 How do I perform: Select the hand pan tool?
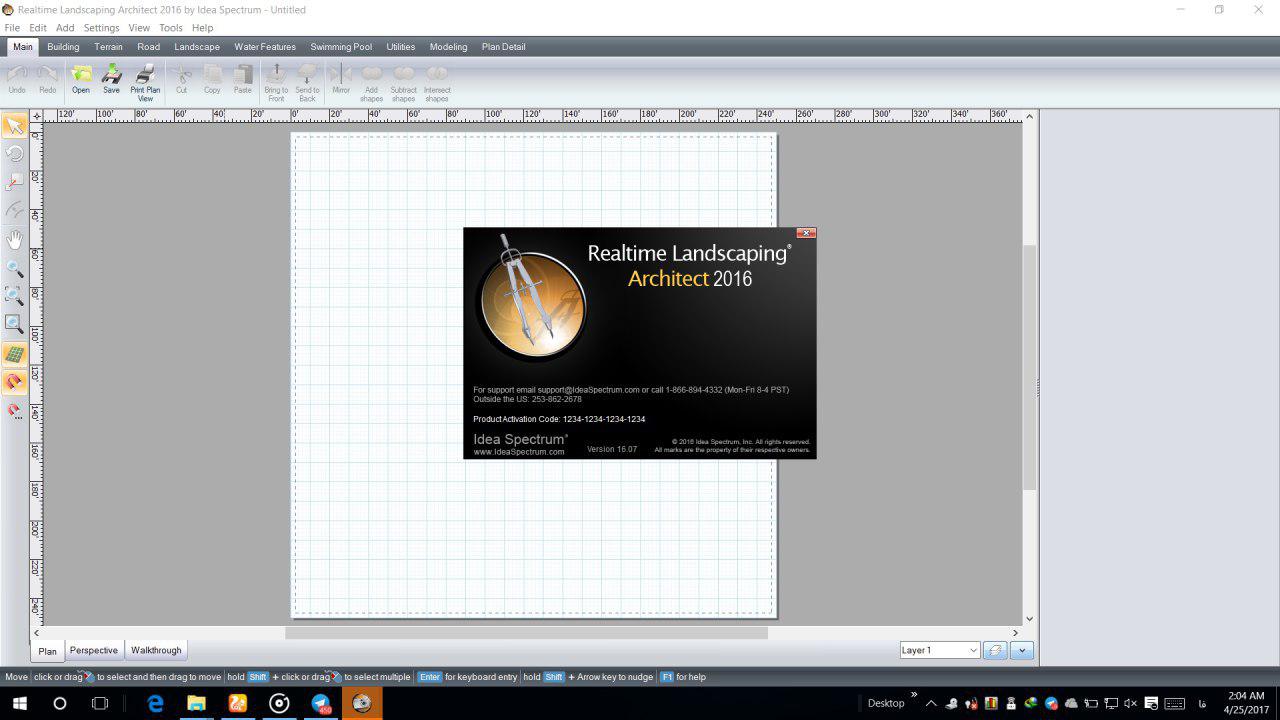[14, 240]
